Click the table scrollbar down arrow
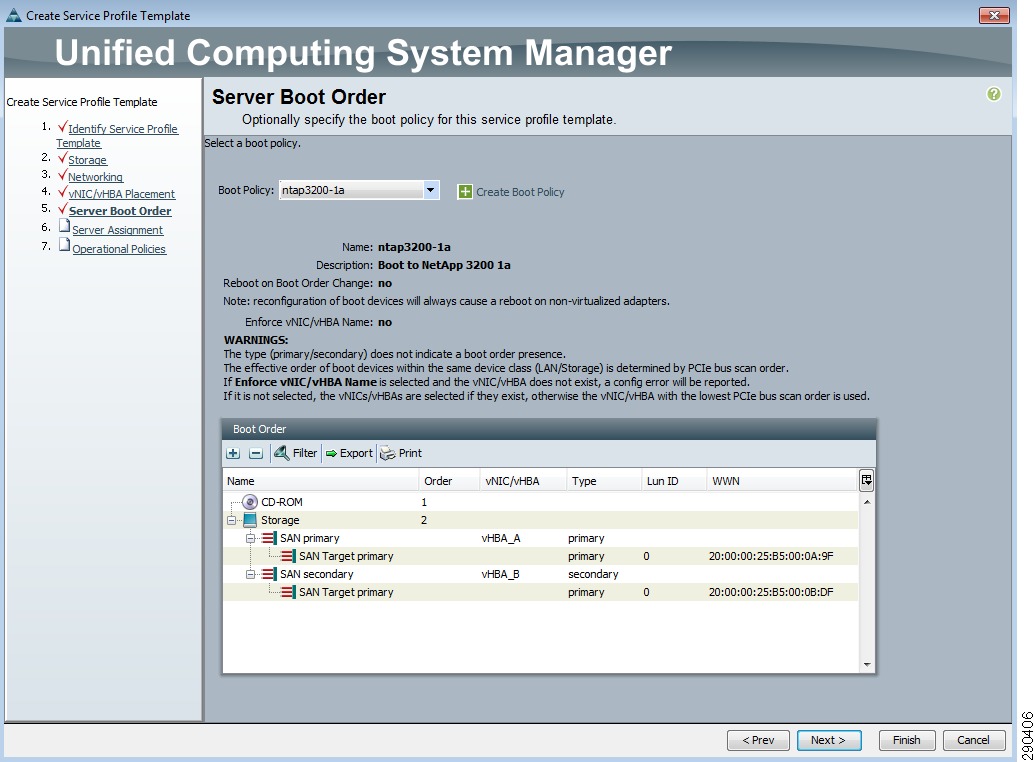1035x762 pixels. pos(867,664)
